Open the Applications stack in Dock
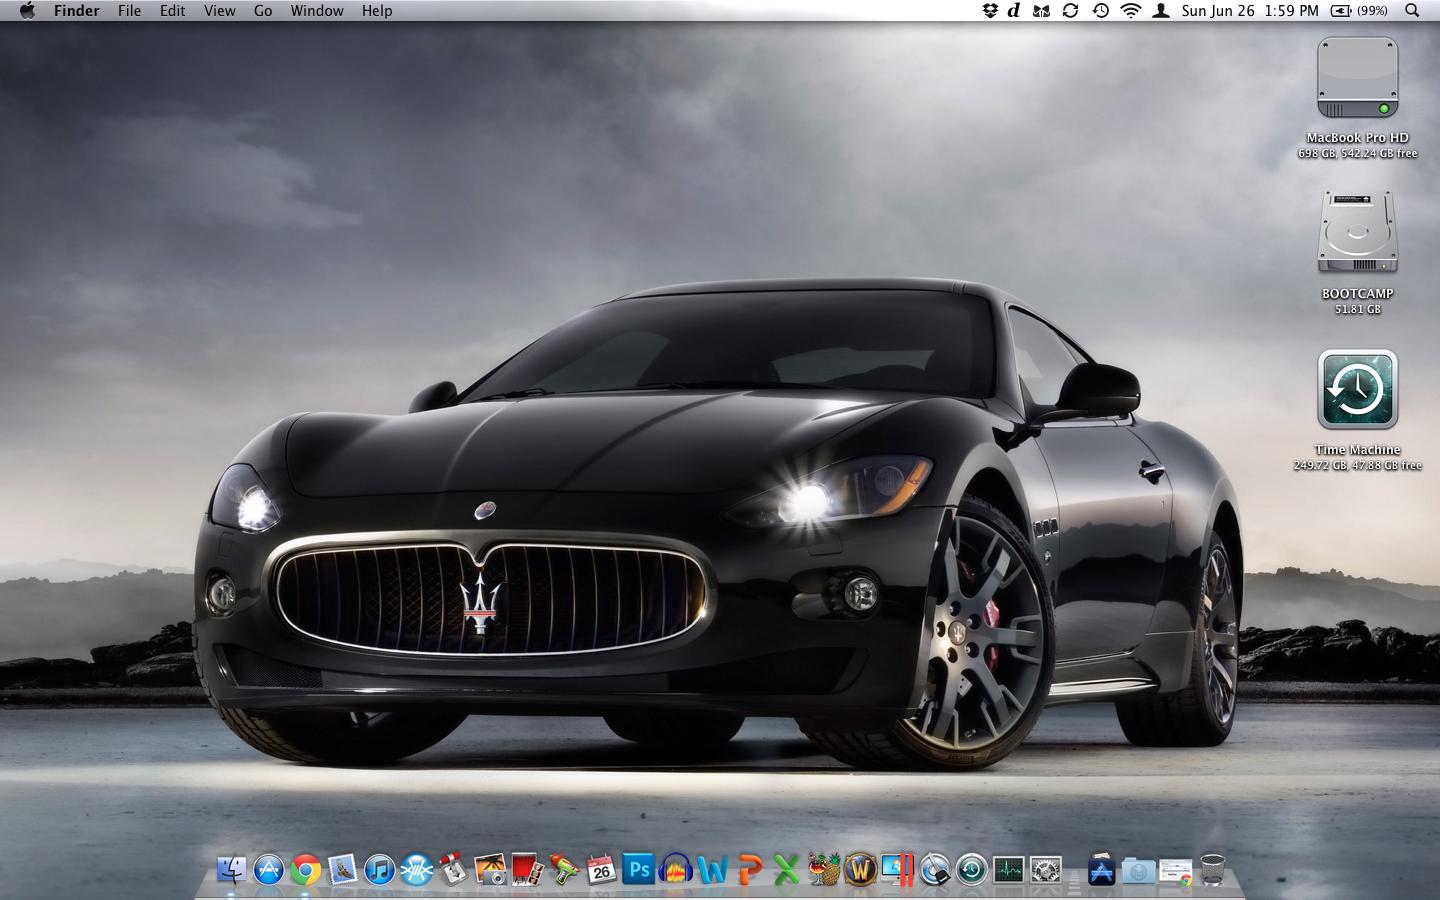 pyautogui.click(x=1102, y=869)
